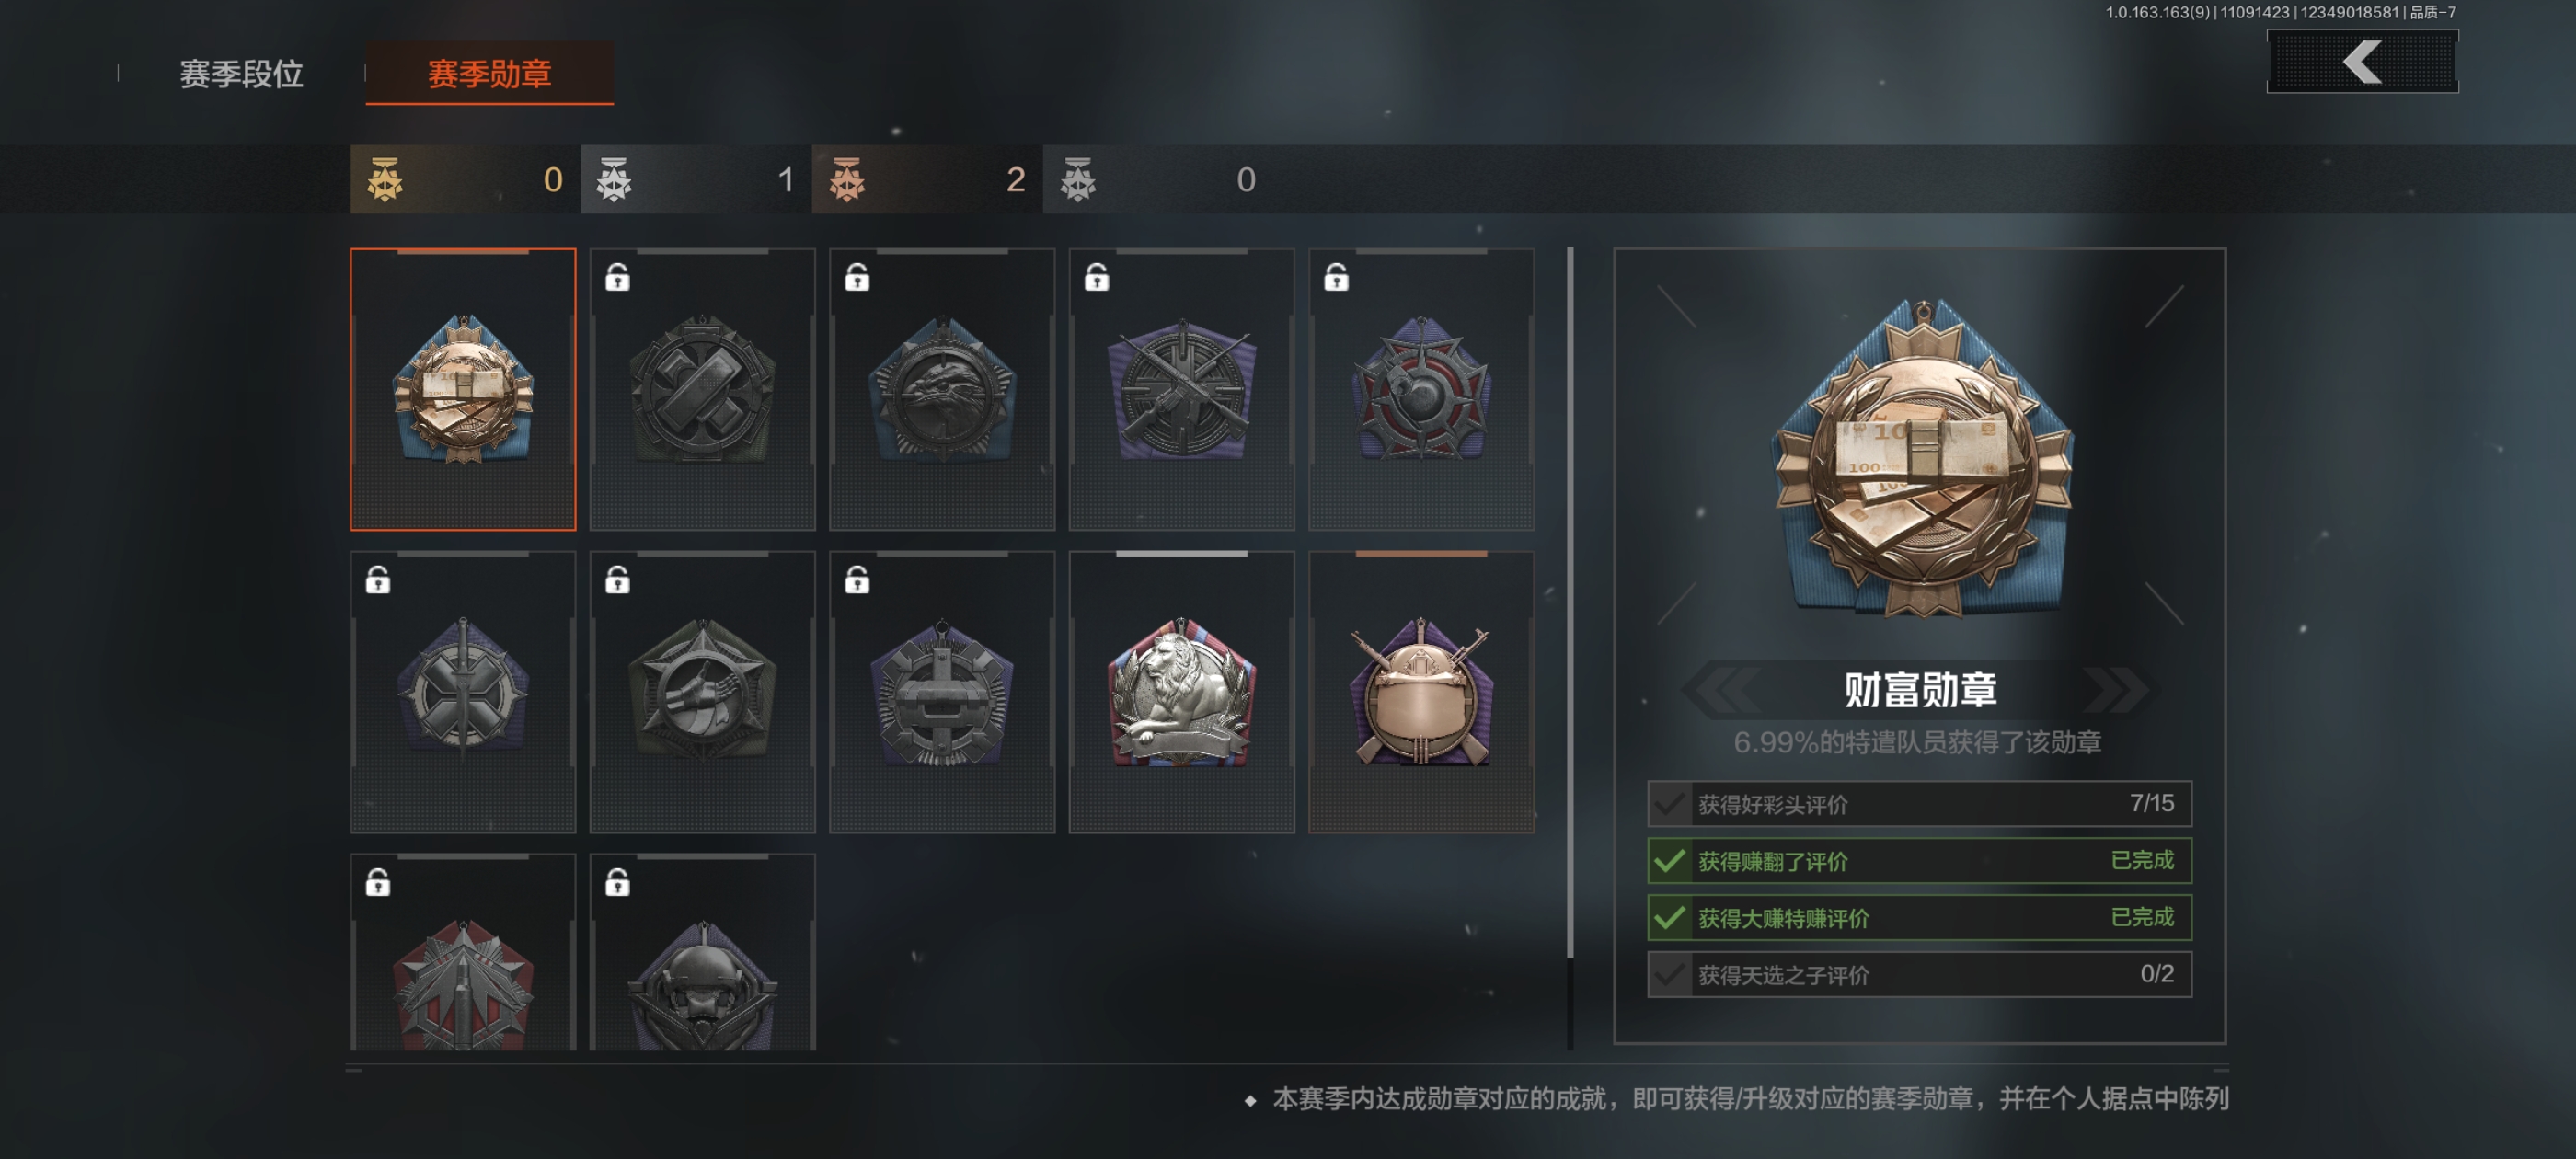This screenshot has height=1159, width=2576.
Task: Click the 获得天选之子评价 checkbox
Action: (1669, 974)
